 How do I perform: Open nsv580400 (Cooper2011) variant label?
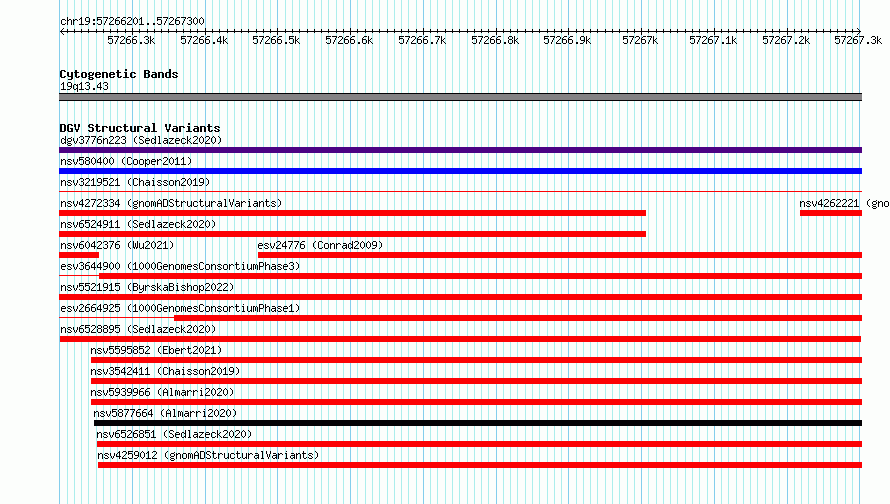pos(126,161)
